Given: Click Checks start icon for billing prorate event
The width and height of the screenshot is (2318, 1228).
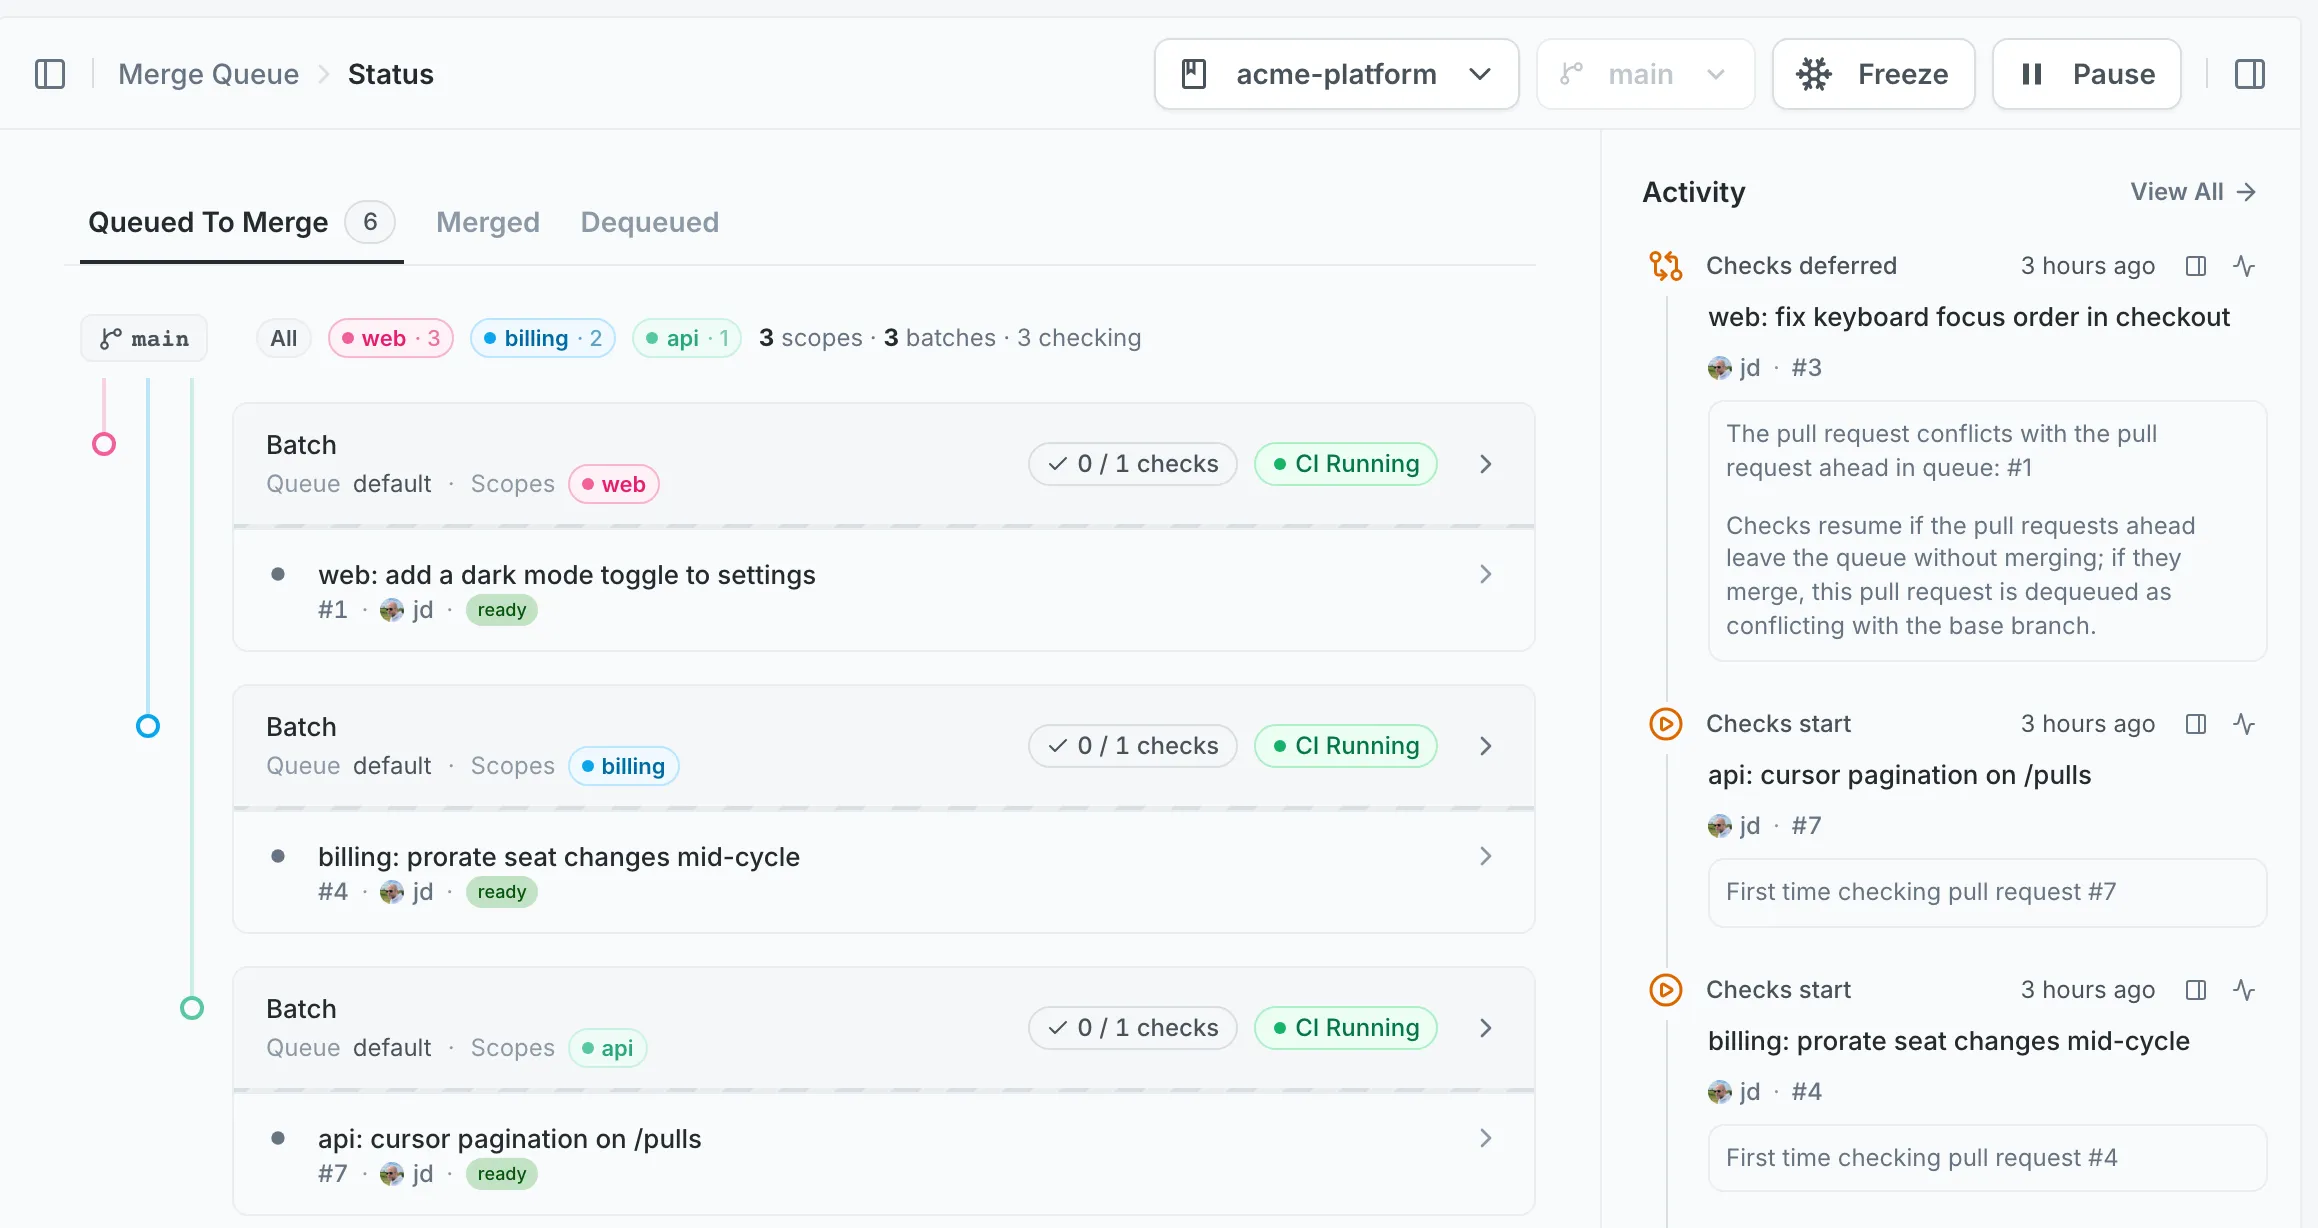Looking at the screenshot, I should click(x=1666, y=990).
